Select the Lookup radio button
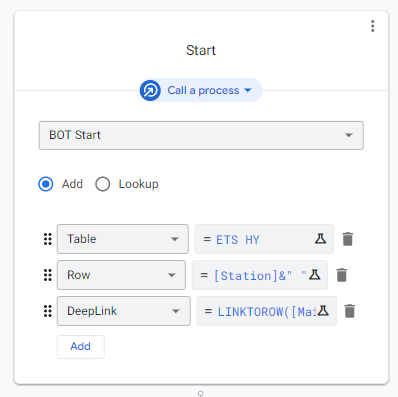The height and width of the screenshot is (397, 398). [x=103, y=184]
